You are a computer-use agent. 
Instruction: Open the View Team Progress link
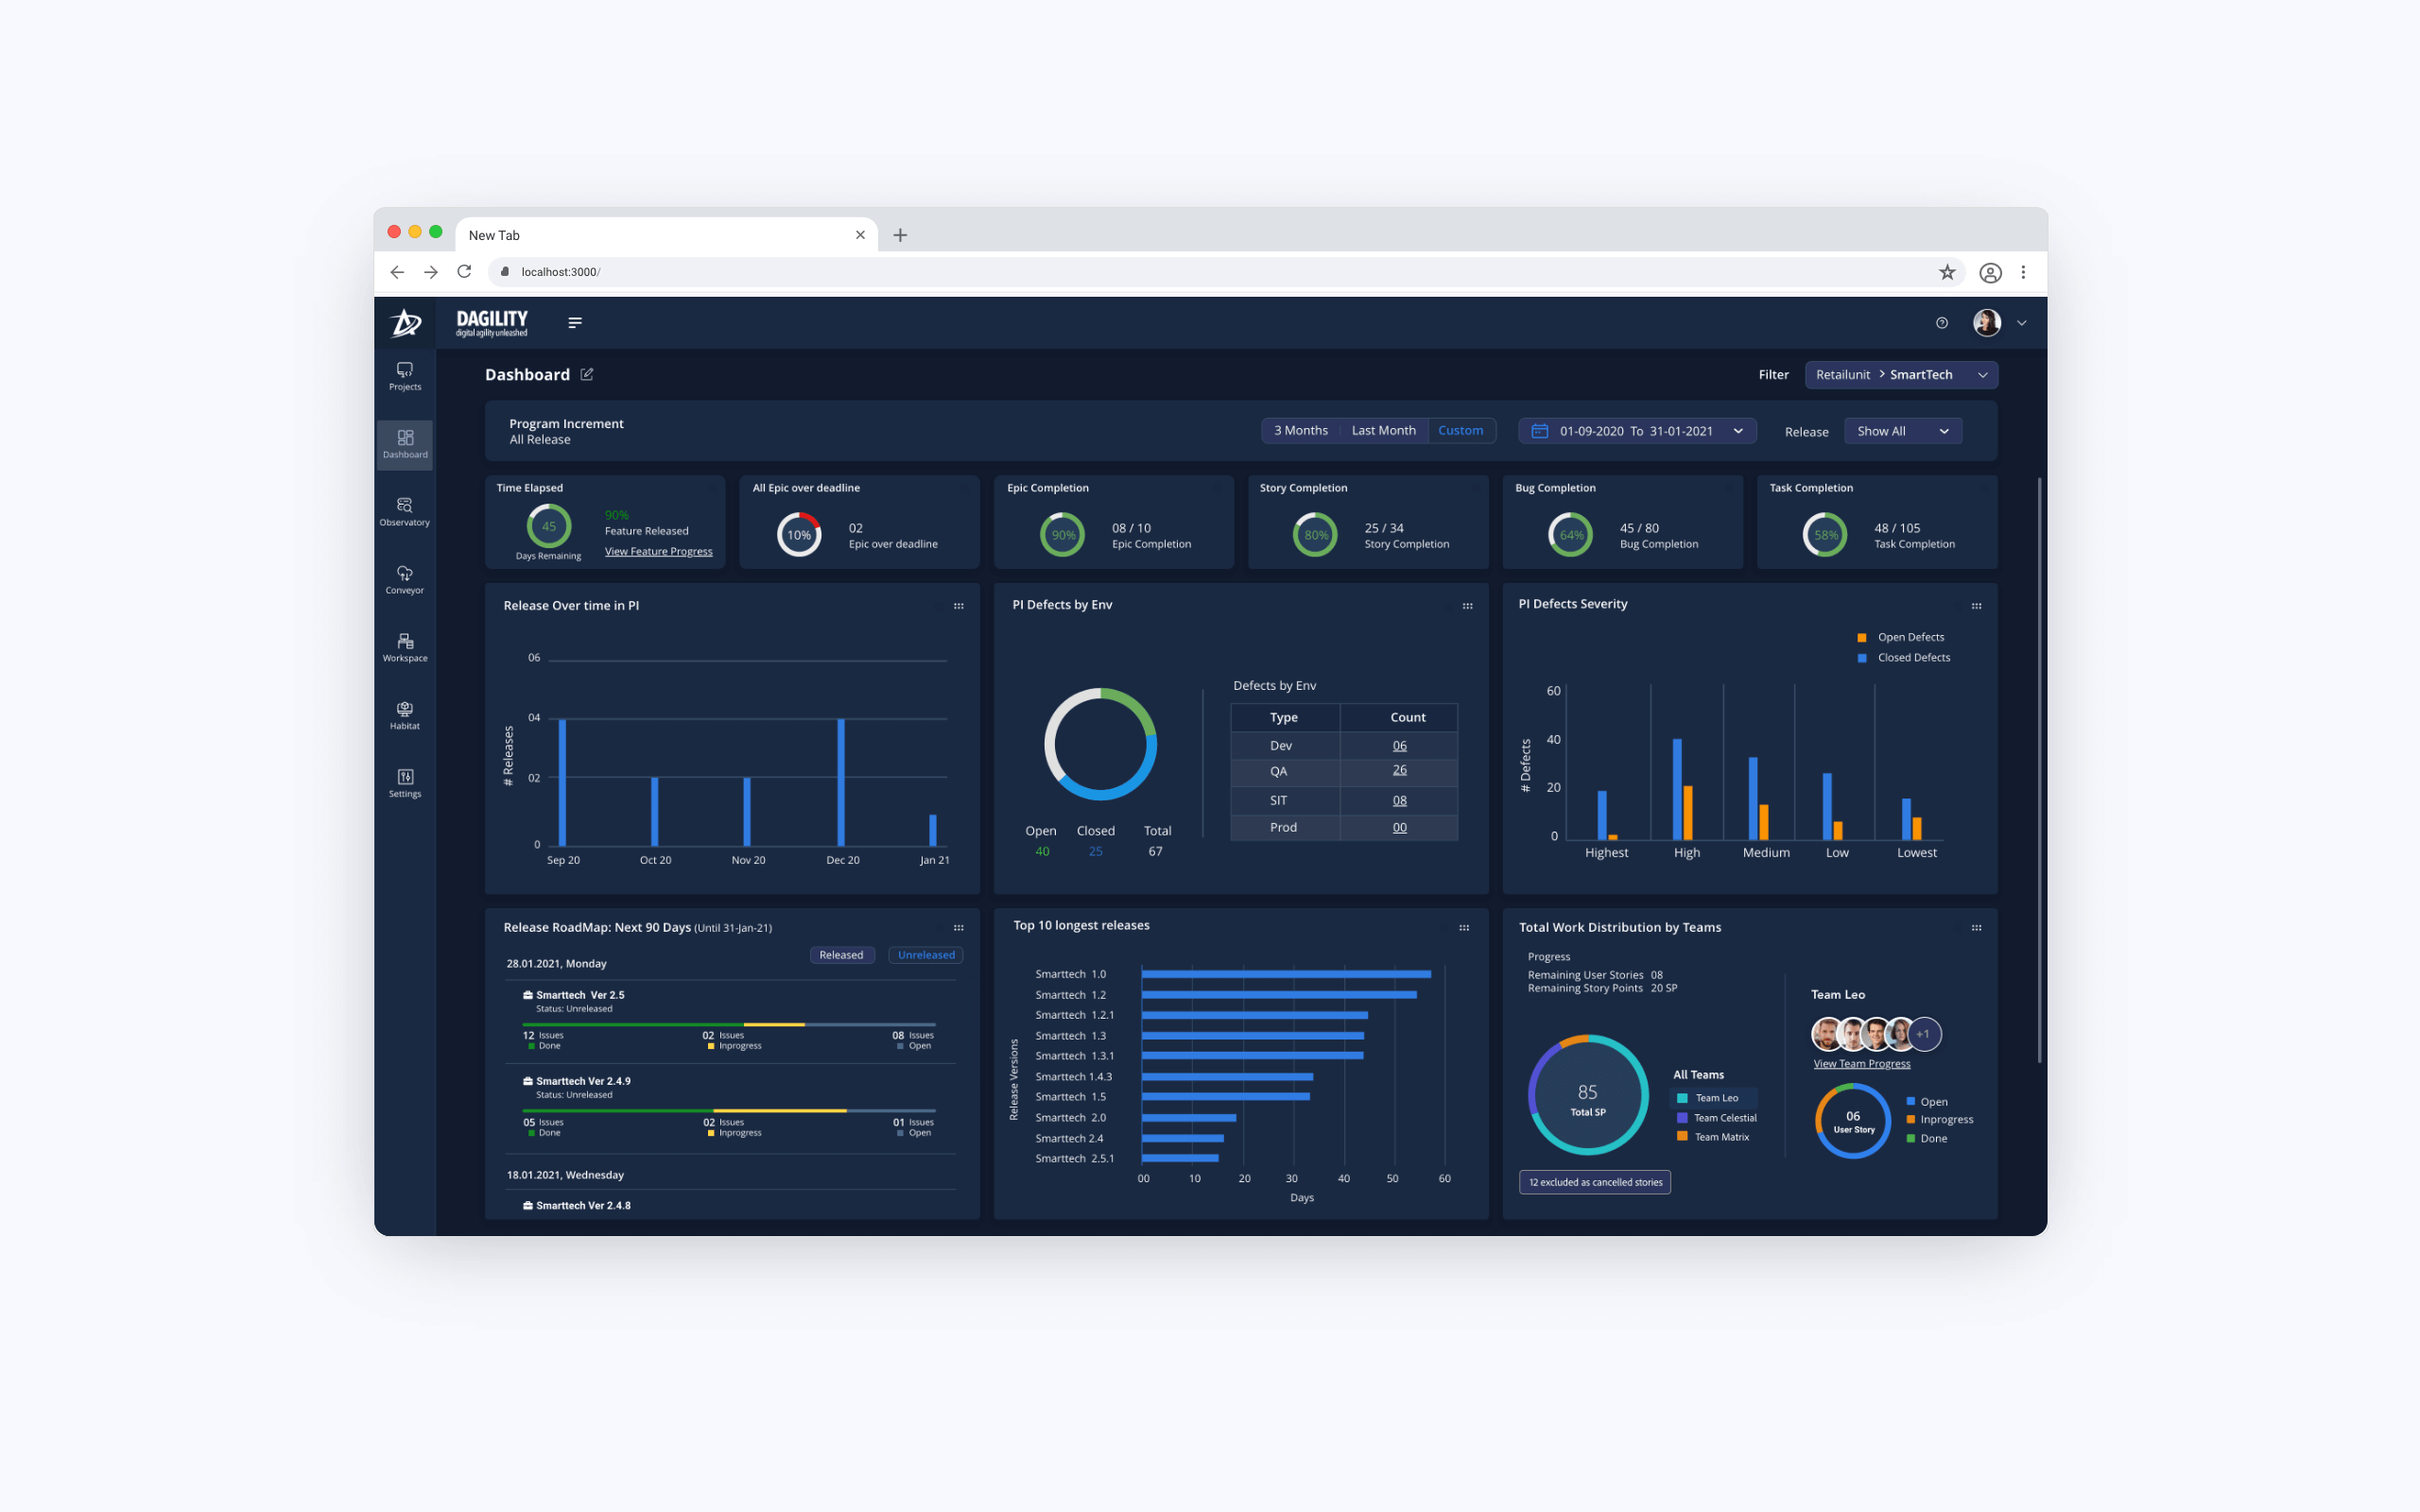coord(1861,1064)
